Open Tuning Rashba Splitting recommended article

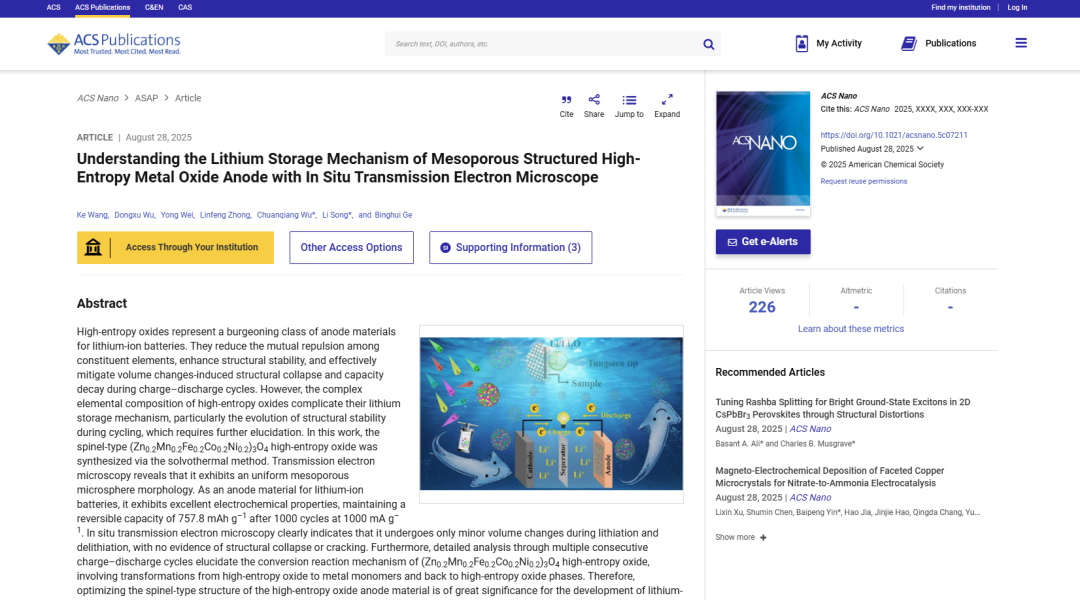[842, 408]
